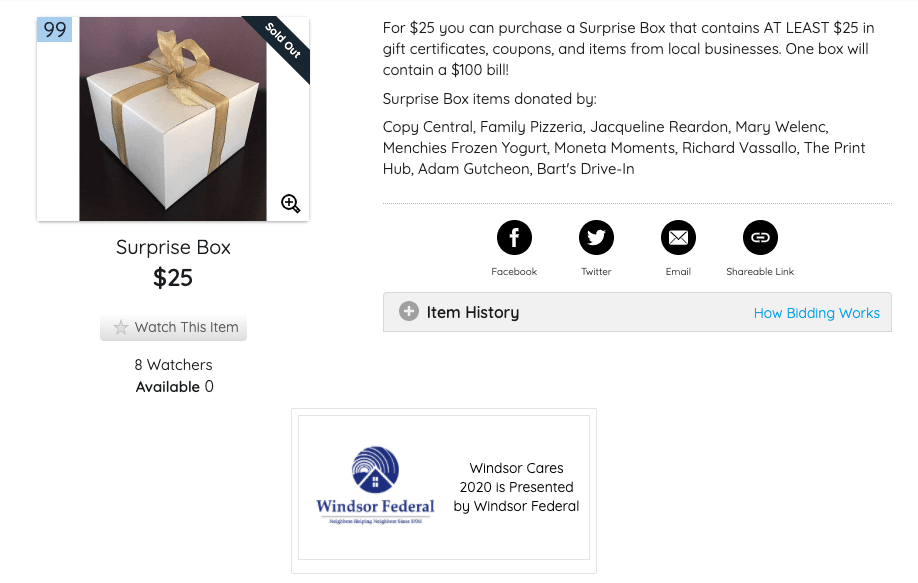
Task: Click the Shareable Link text label
Action: click(x=760, y=272)
